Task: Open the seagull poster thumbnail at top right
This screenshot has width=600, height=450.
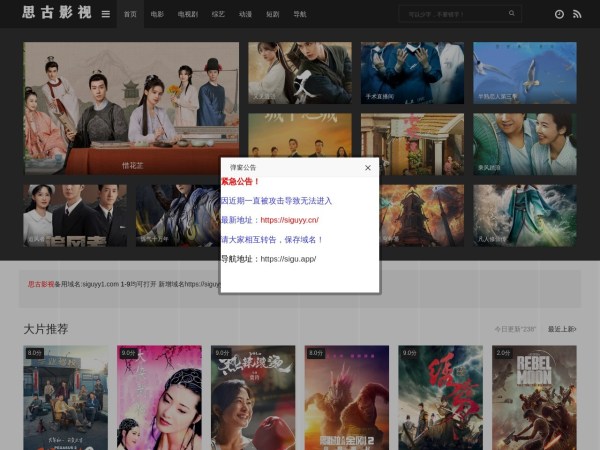Action: coord(525,73)
